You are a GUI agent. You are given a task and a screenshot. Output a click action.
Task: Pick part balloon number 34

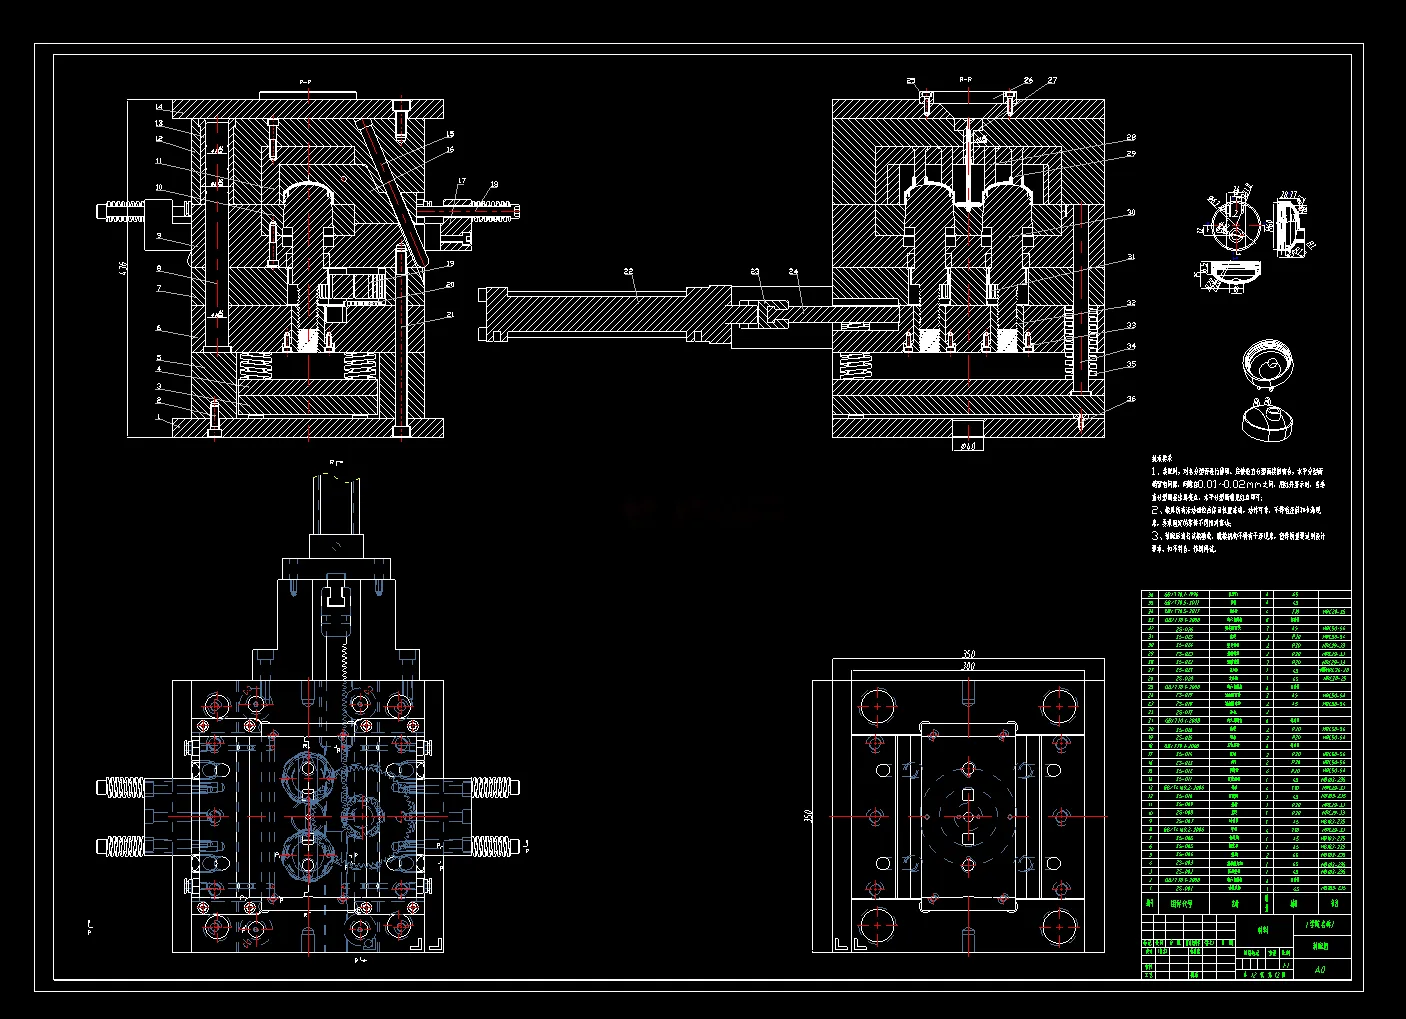coord(1131,347)
